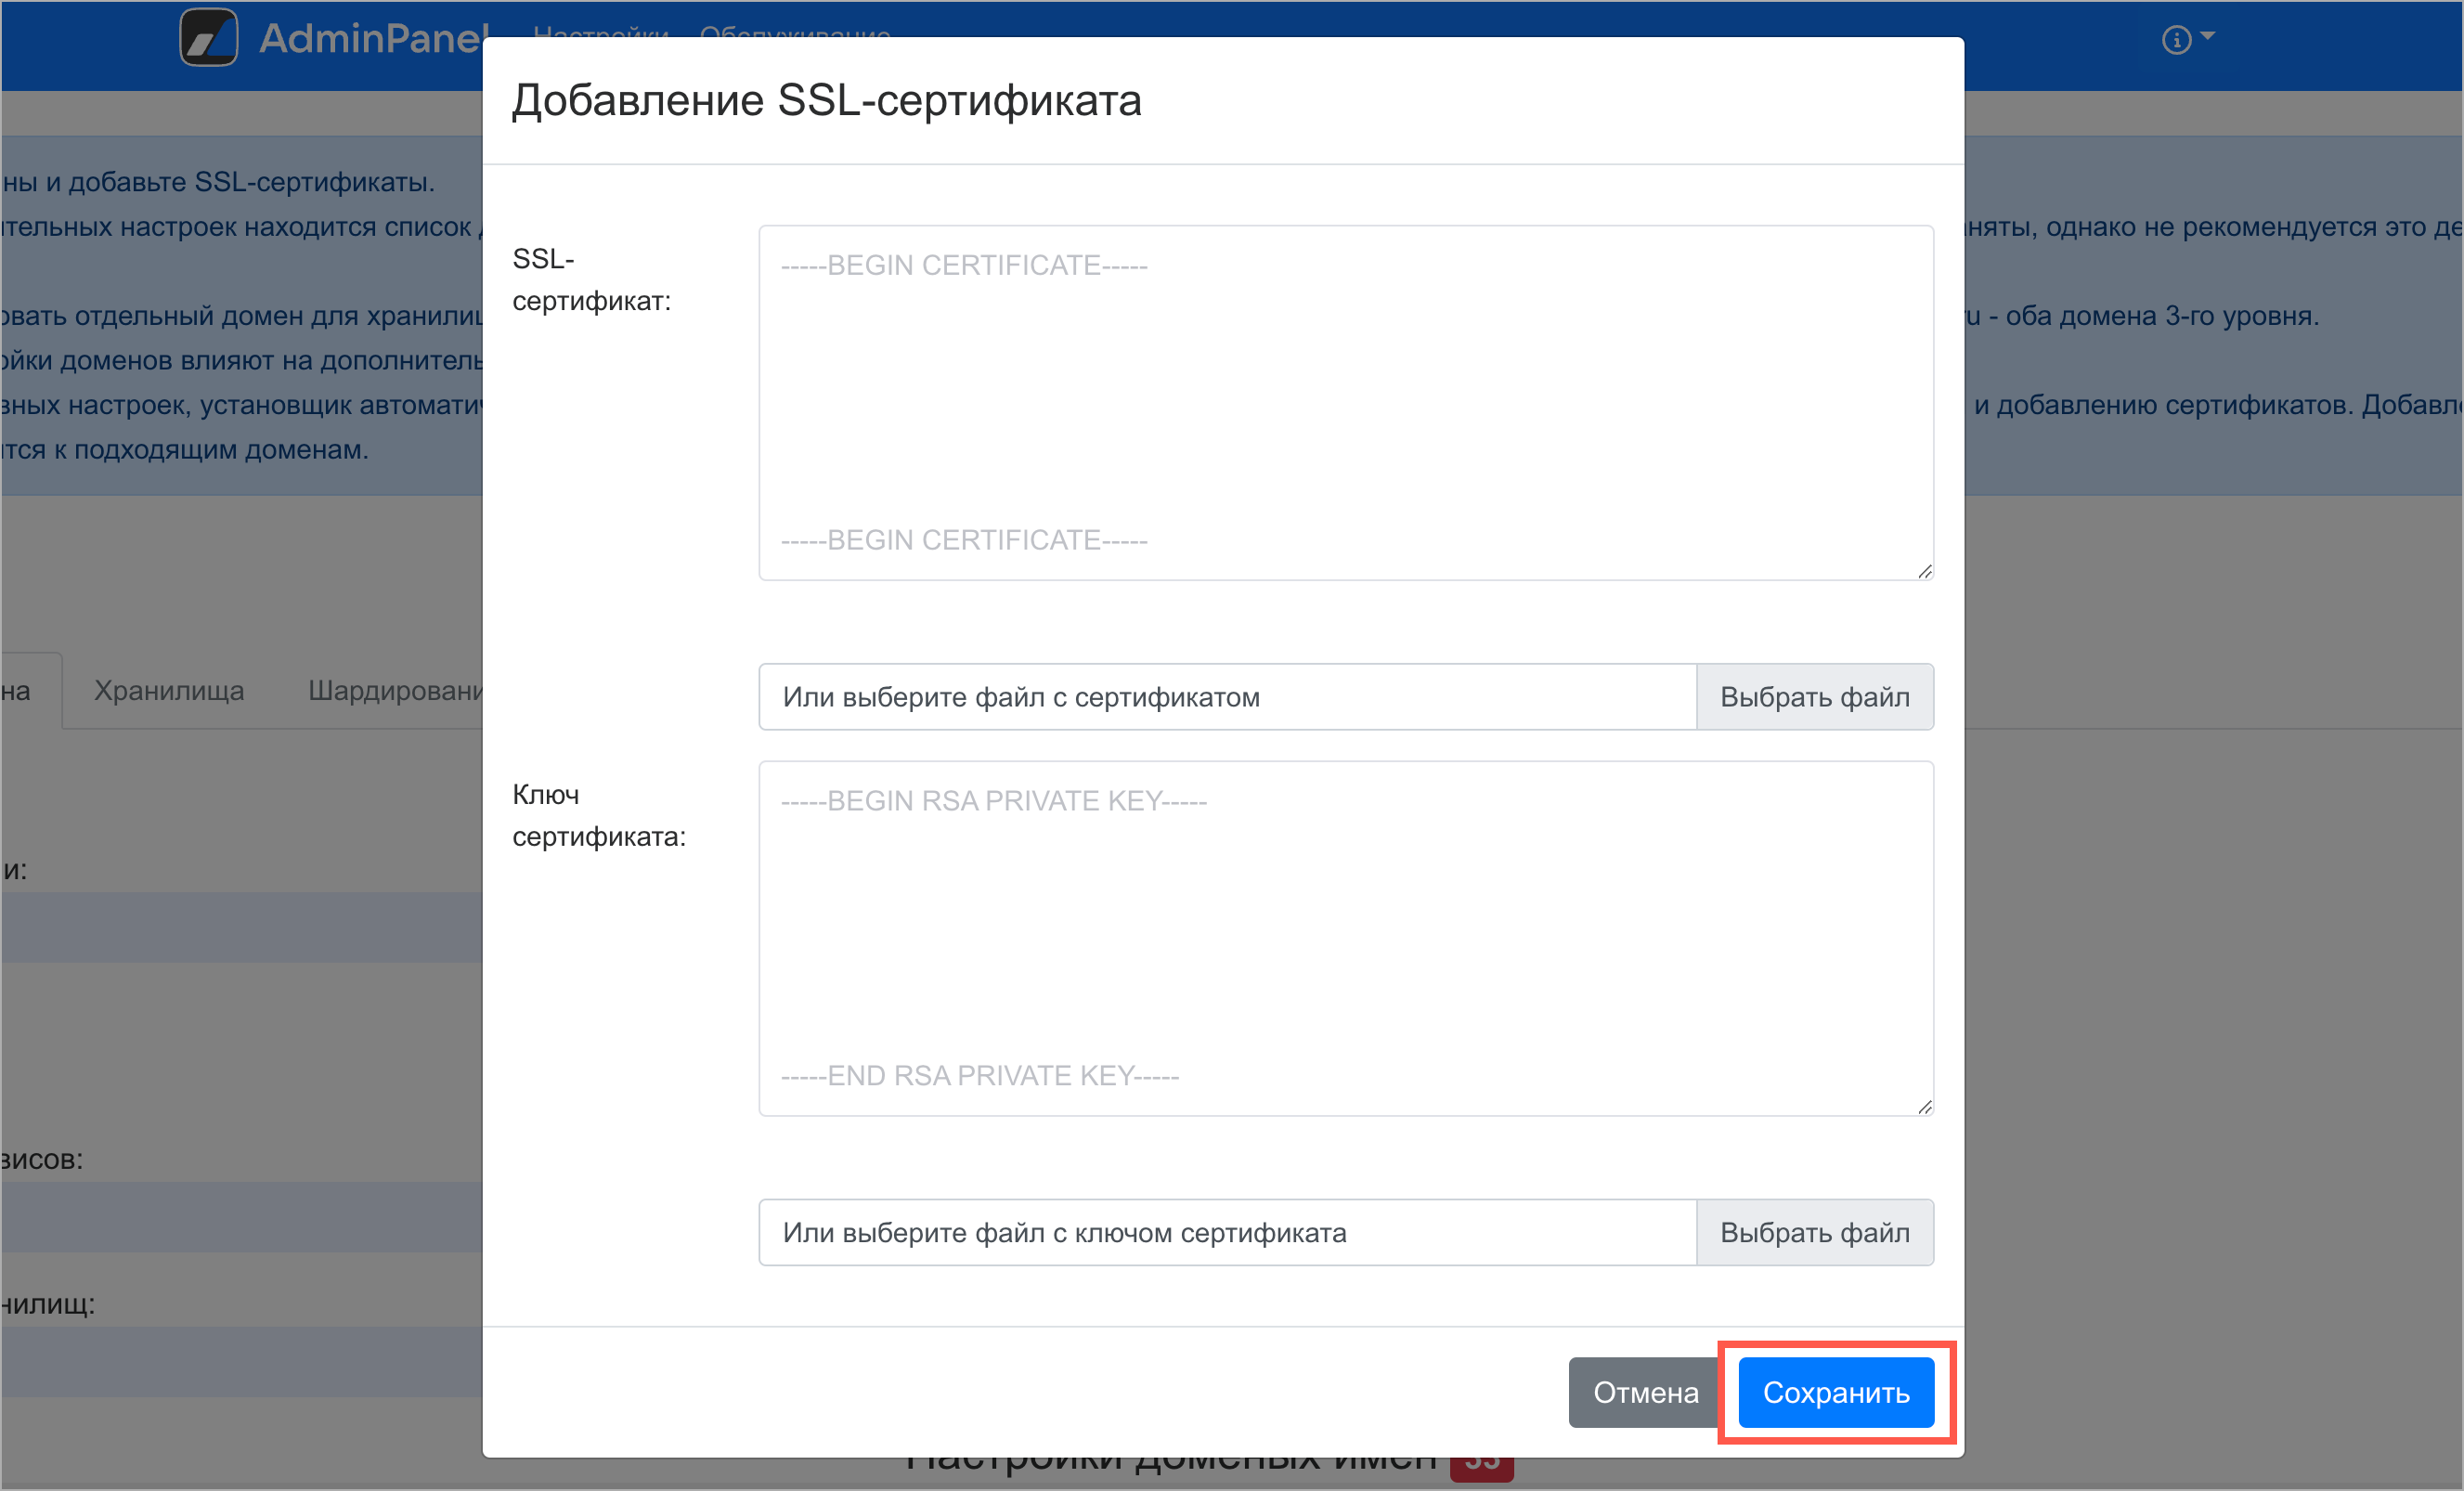Click the AdminPanel logo icon
Viewport: 2464px width, 1491px height.
pyautogui.click(x=208, y=38)
